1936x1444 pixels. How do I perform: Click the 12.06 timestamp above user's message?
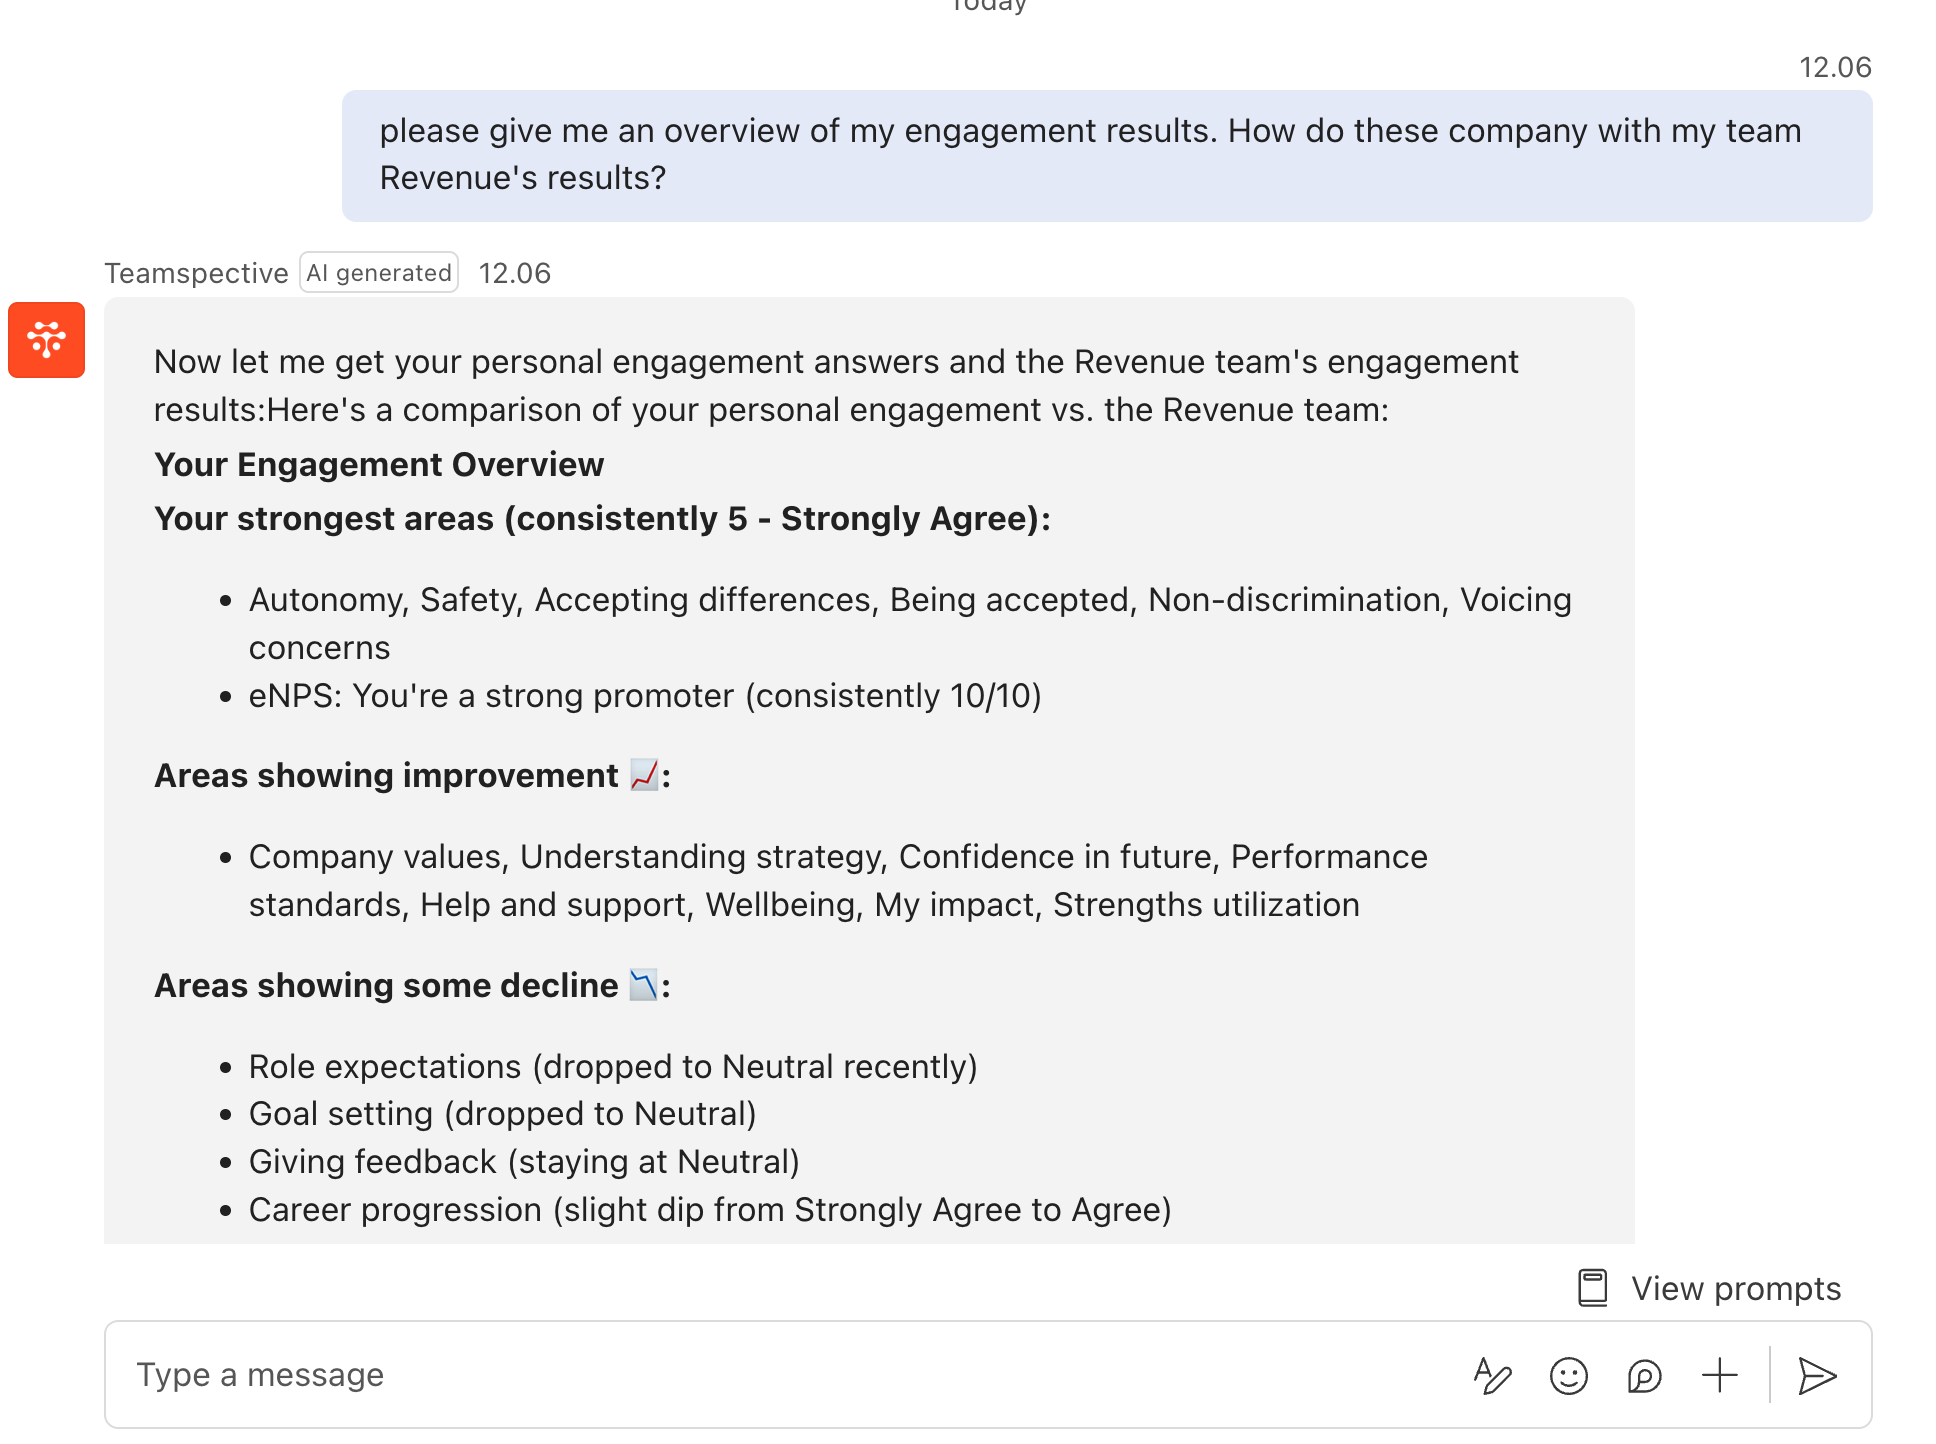point(1835,67)
